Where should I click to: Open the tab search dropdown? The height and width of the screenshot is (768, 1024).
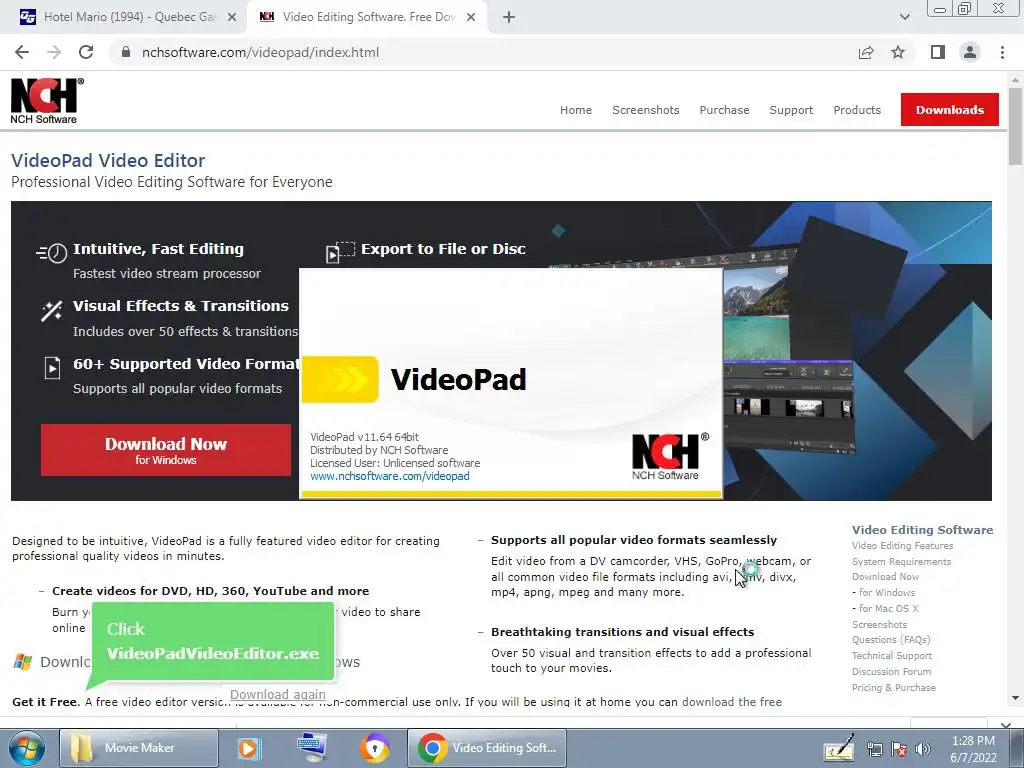(x=904, y=17)
